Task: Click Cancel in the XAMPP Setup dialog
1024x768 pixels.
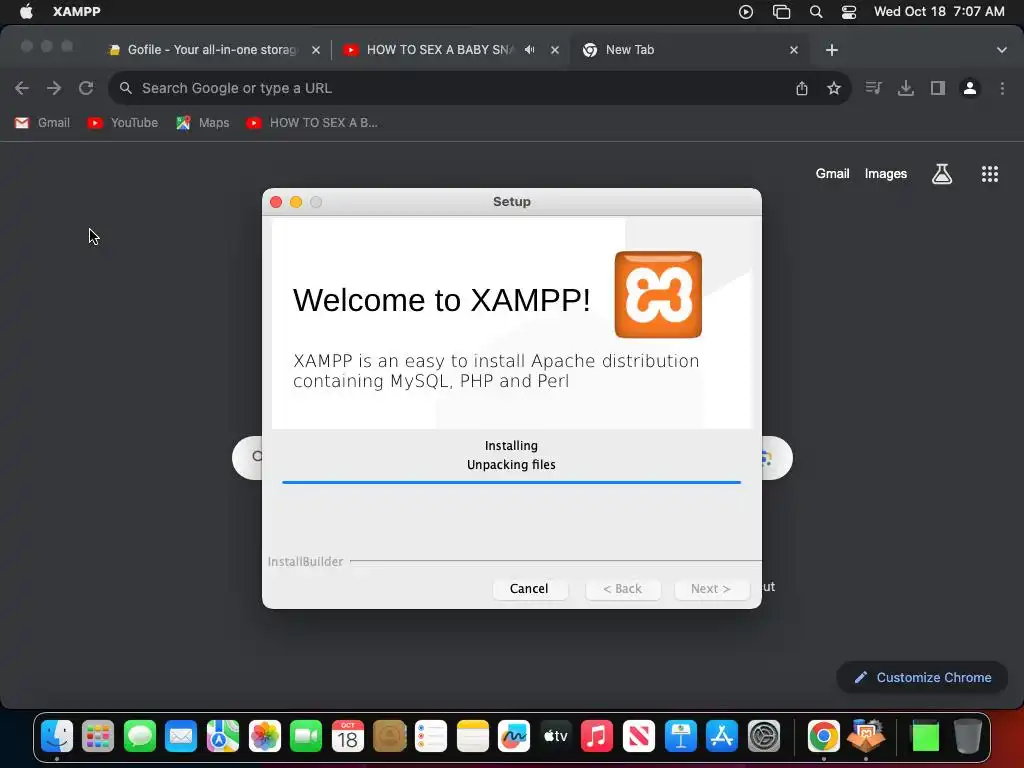Action: pos(529,588)
